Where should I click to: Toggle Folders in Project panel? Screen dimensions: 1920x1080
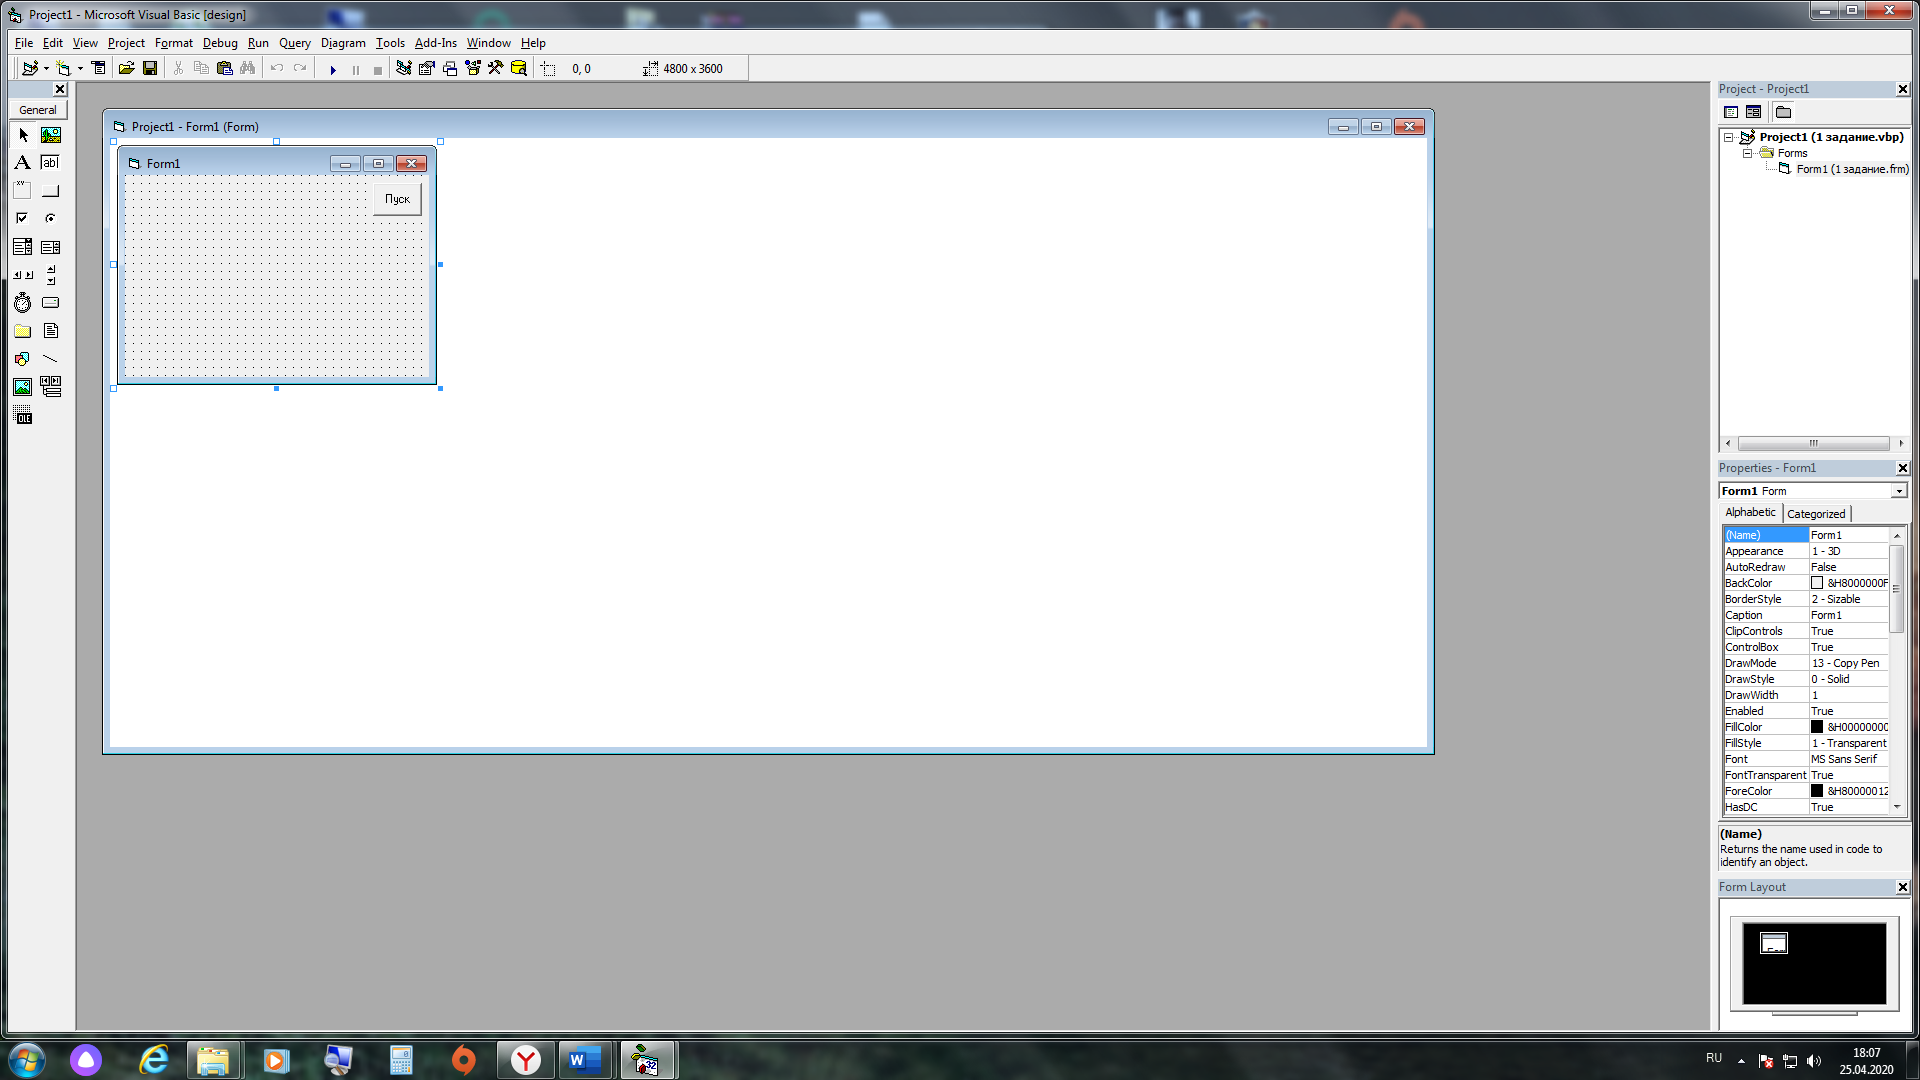point(1783,112)
